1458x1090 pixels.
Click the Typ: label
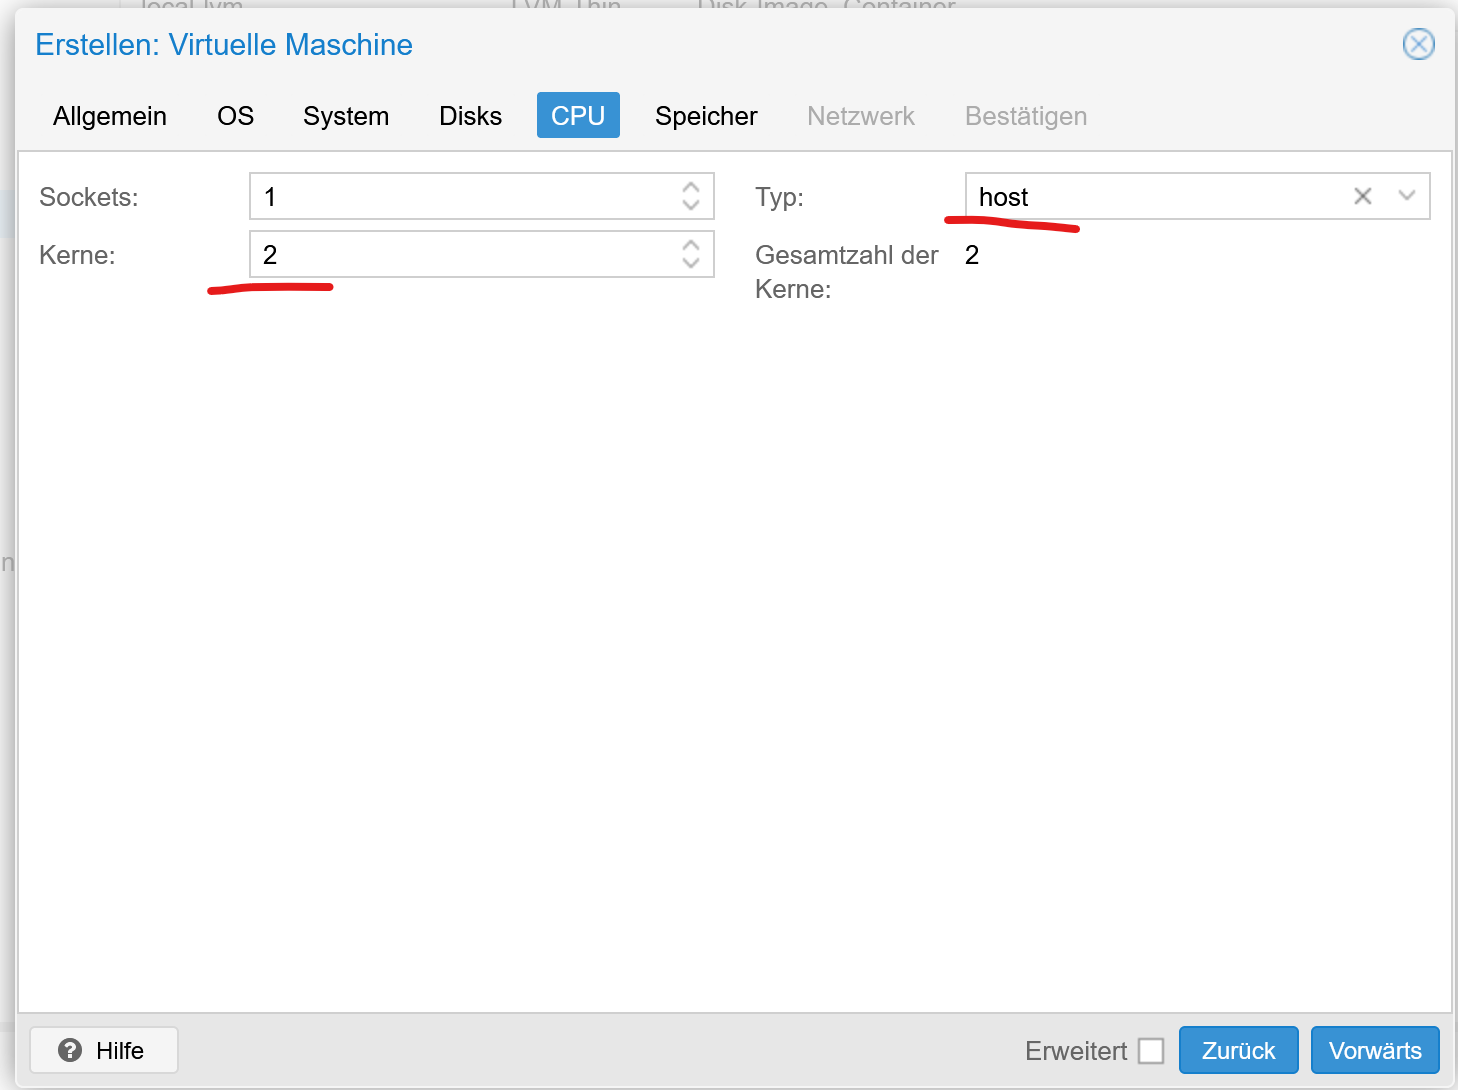(779, 197)
